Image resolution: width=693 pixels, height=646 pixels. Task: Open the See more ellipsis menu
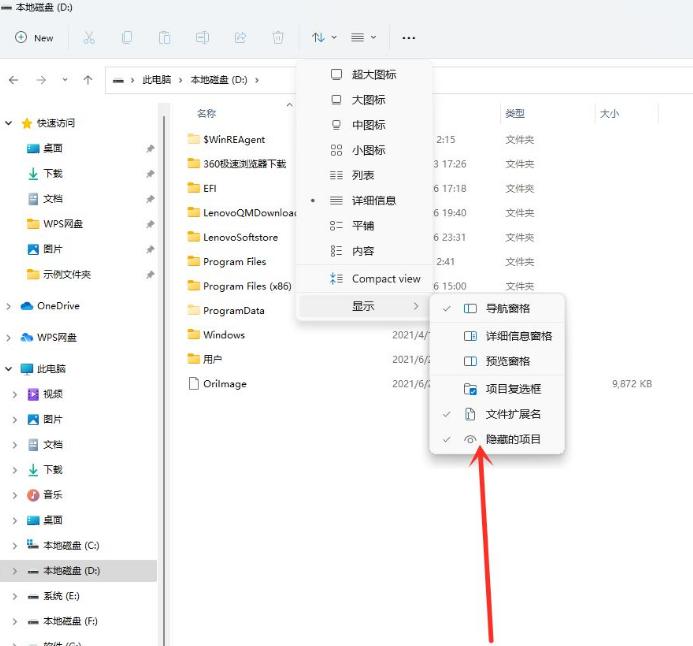point(408,38)
